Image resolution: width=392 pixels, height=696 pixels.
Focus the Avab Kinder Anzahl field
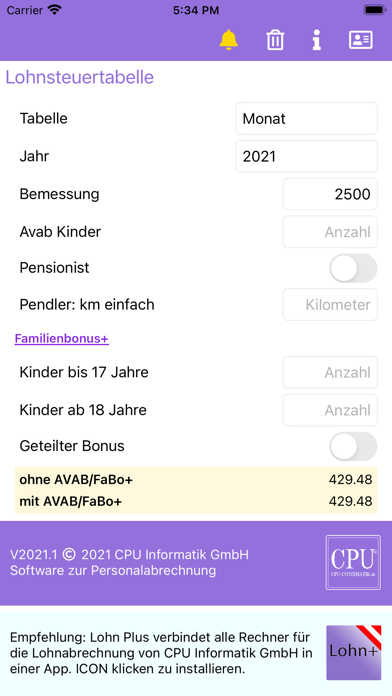(330, 232)
